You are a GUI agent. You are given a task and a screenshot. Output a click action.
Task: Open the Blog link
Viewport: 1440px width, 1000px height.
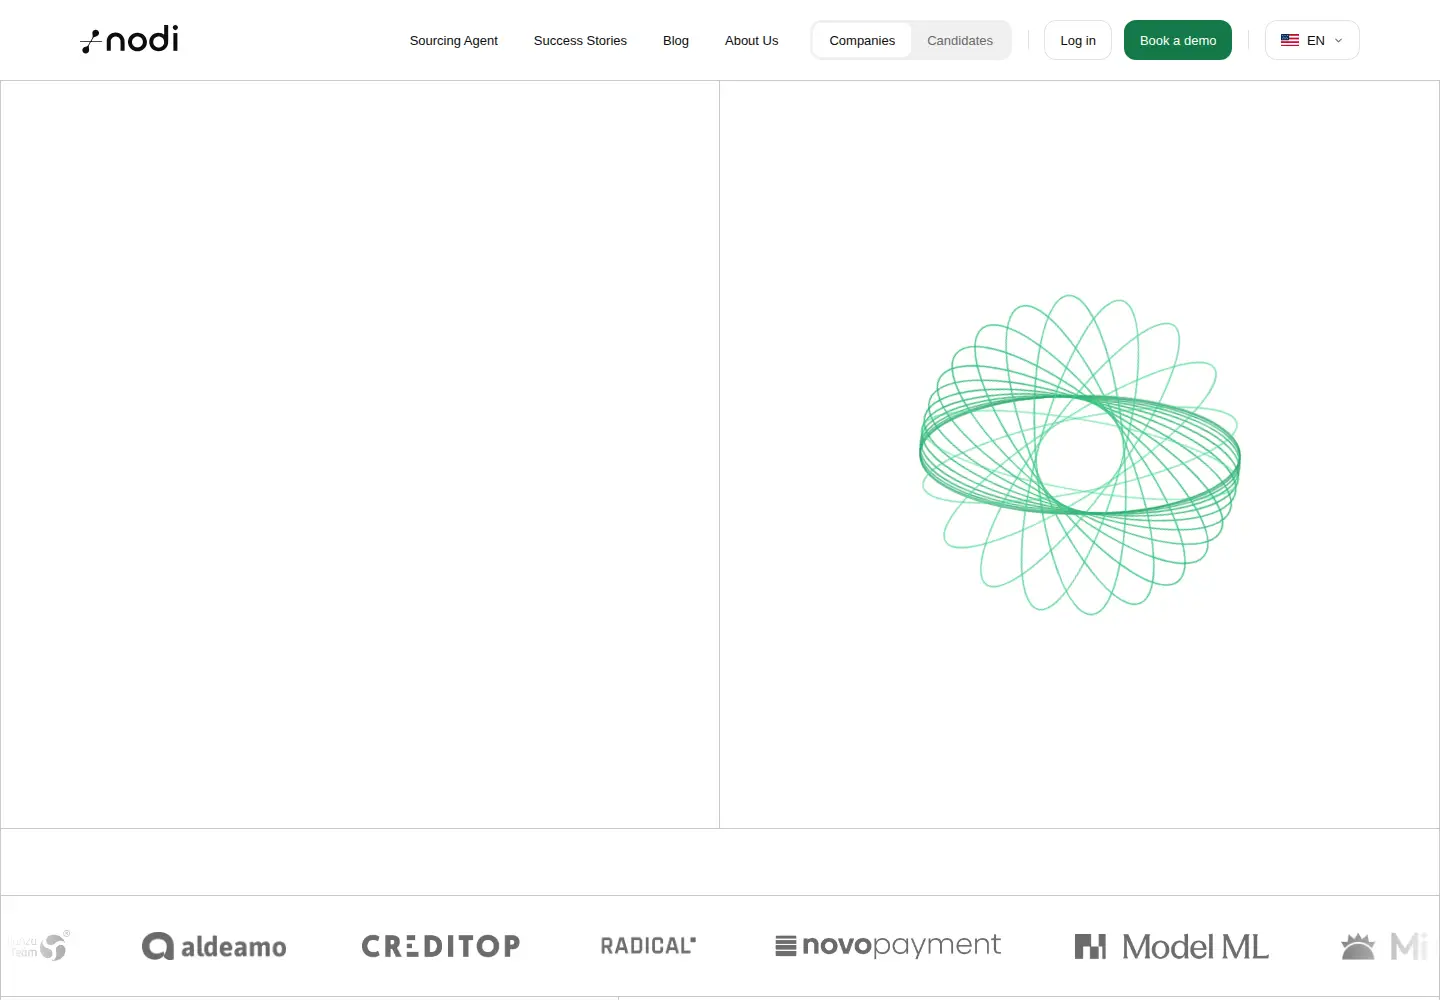[676, 41]
